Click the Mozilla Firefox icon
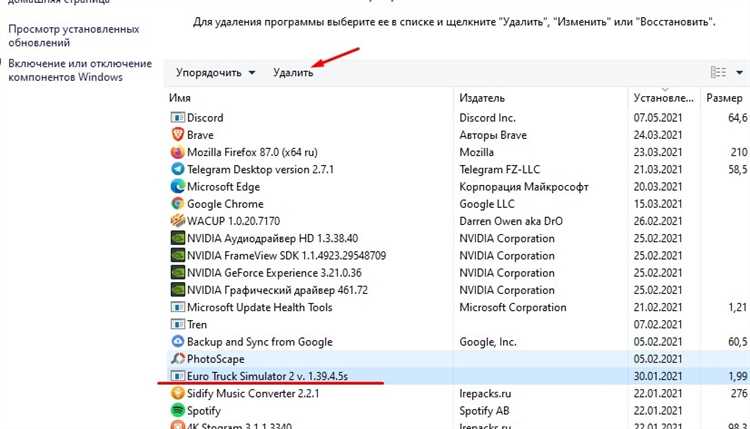 point(177,152)
